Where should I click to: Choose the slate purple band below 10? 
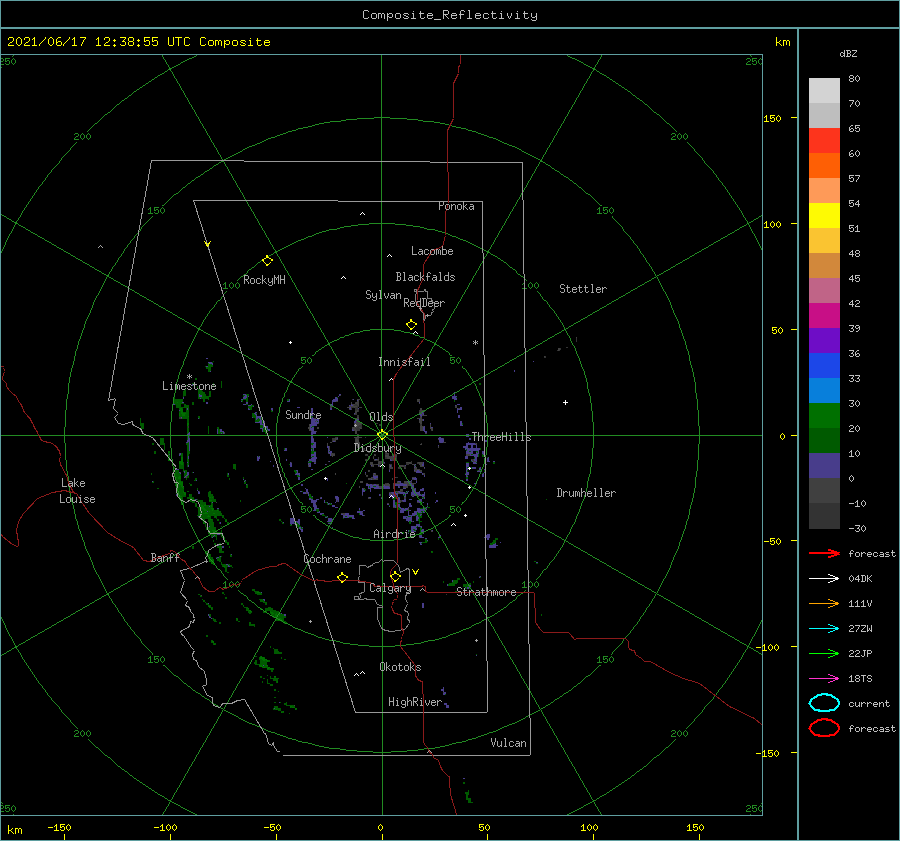(x=824, y=466)
